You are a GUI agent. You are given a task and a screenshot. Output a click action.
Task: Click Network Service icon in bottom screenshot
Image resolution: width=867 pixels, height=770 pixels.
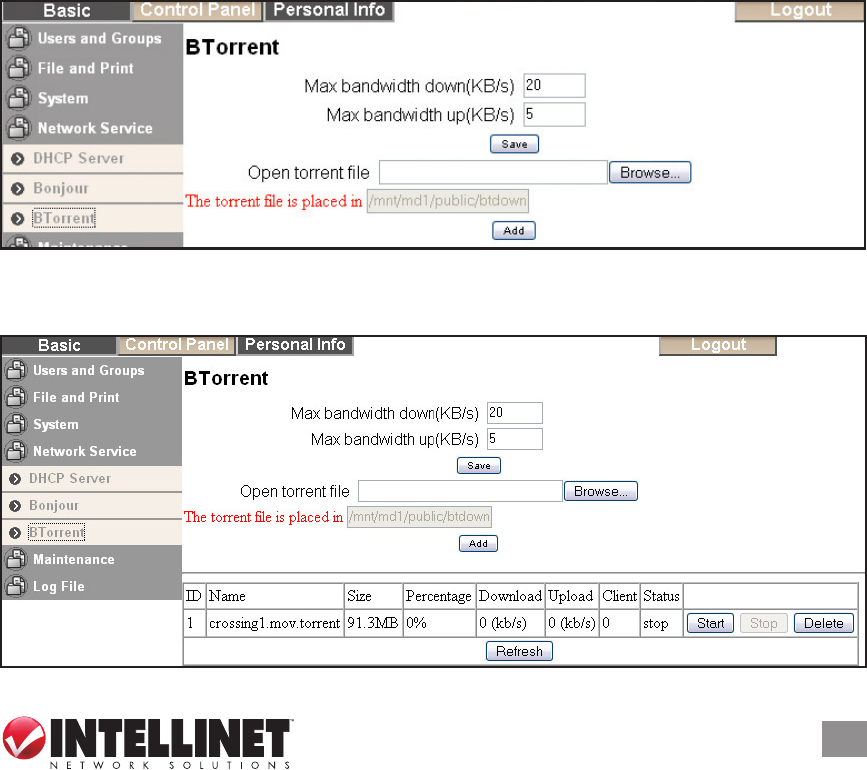click(x=16, y=451)
